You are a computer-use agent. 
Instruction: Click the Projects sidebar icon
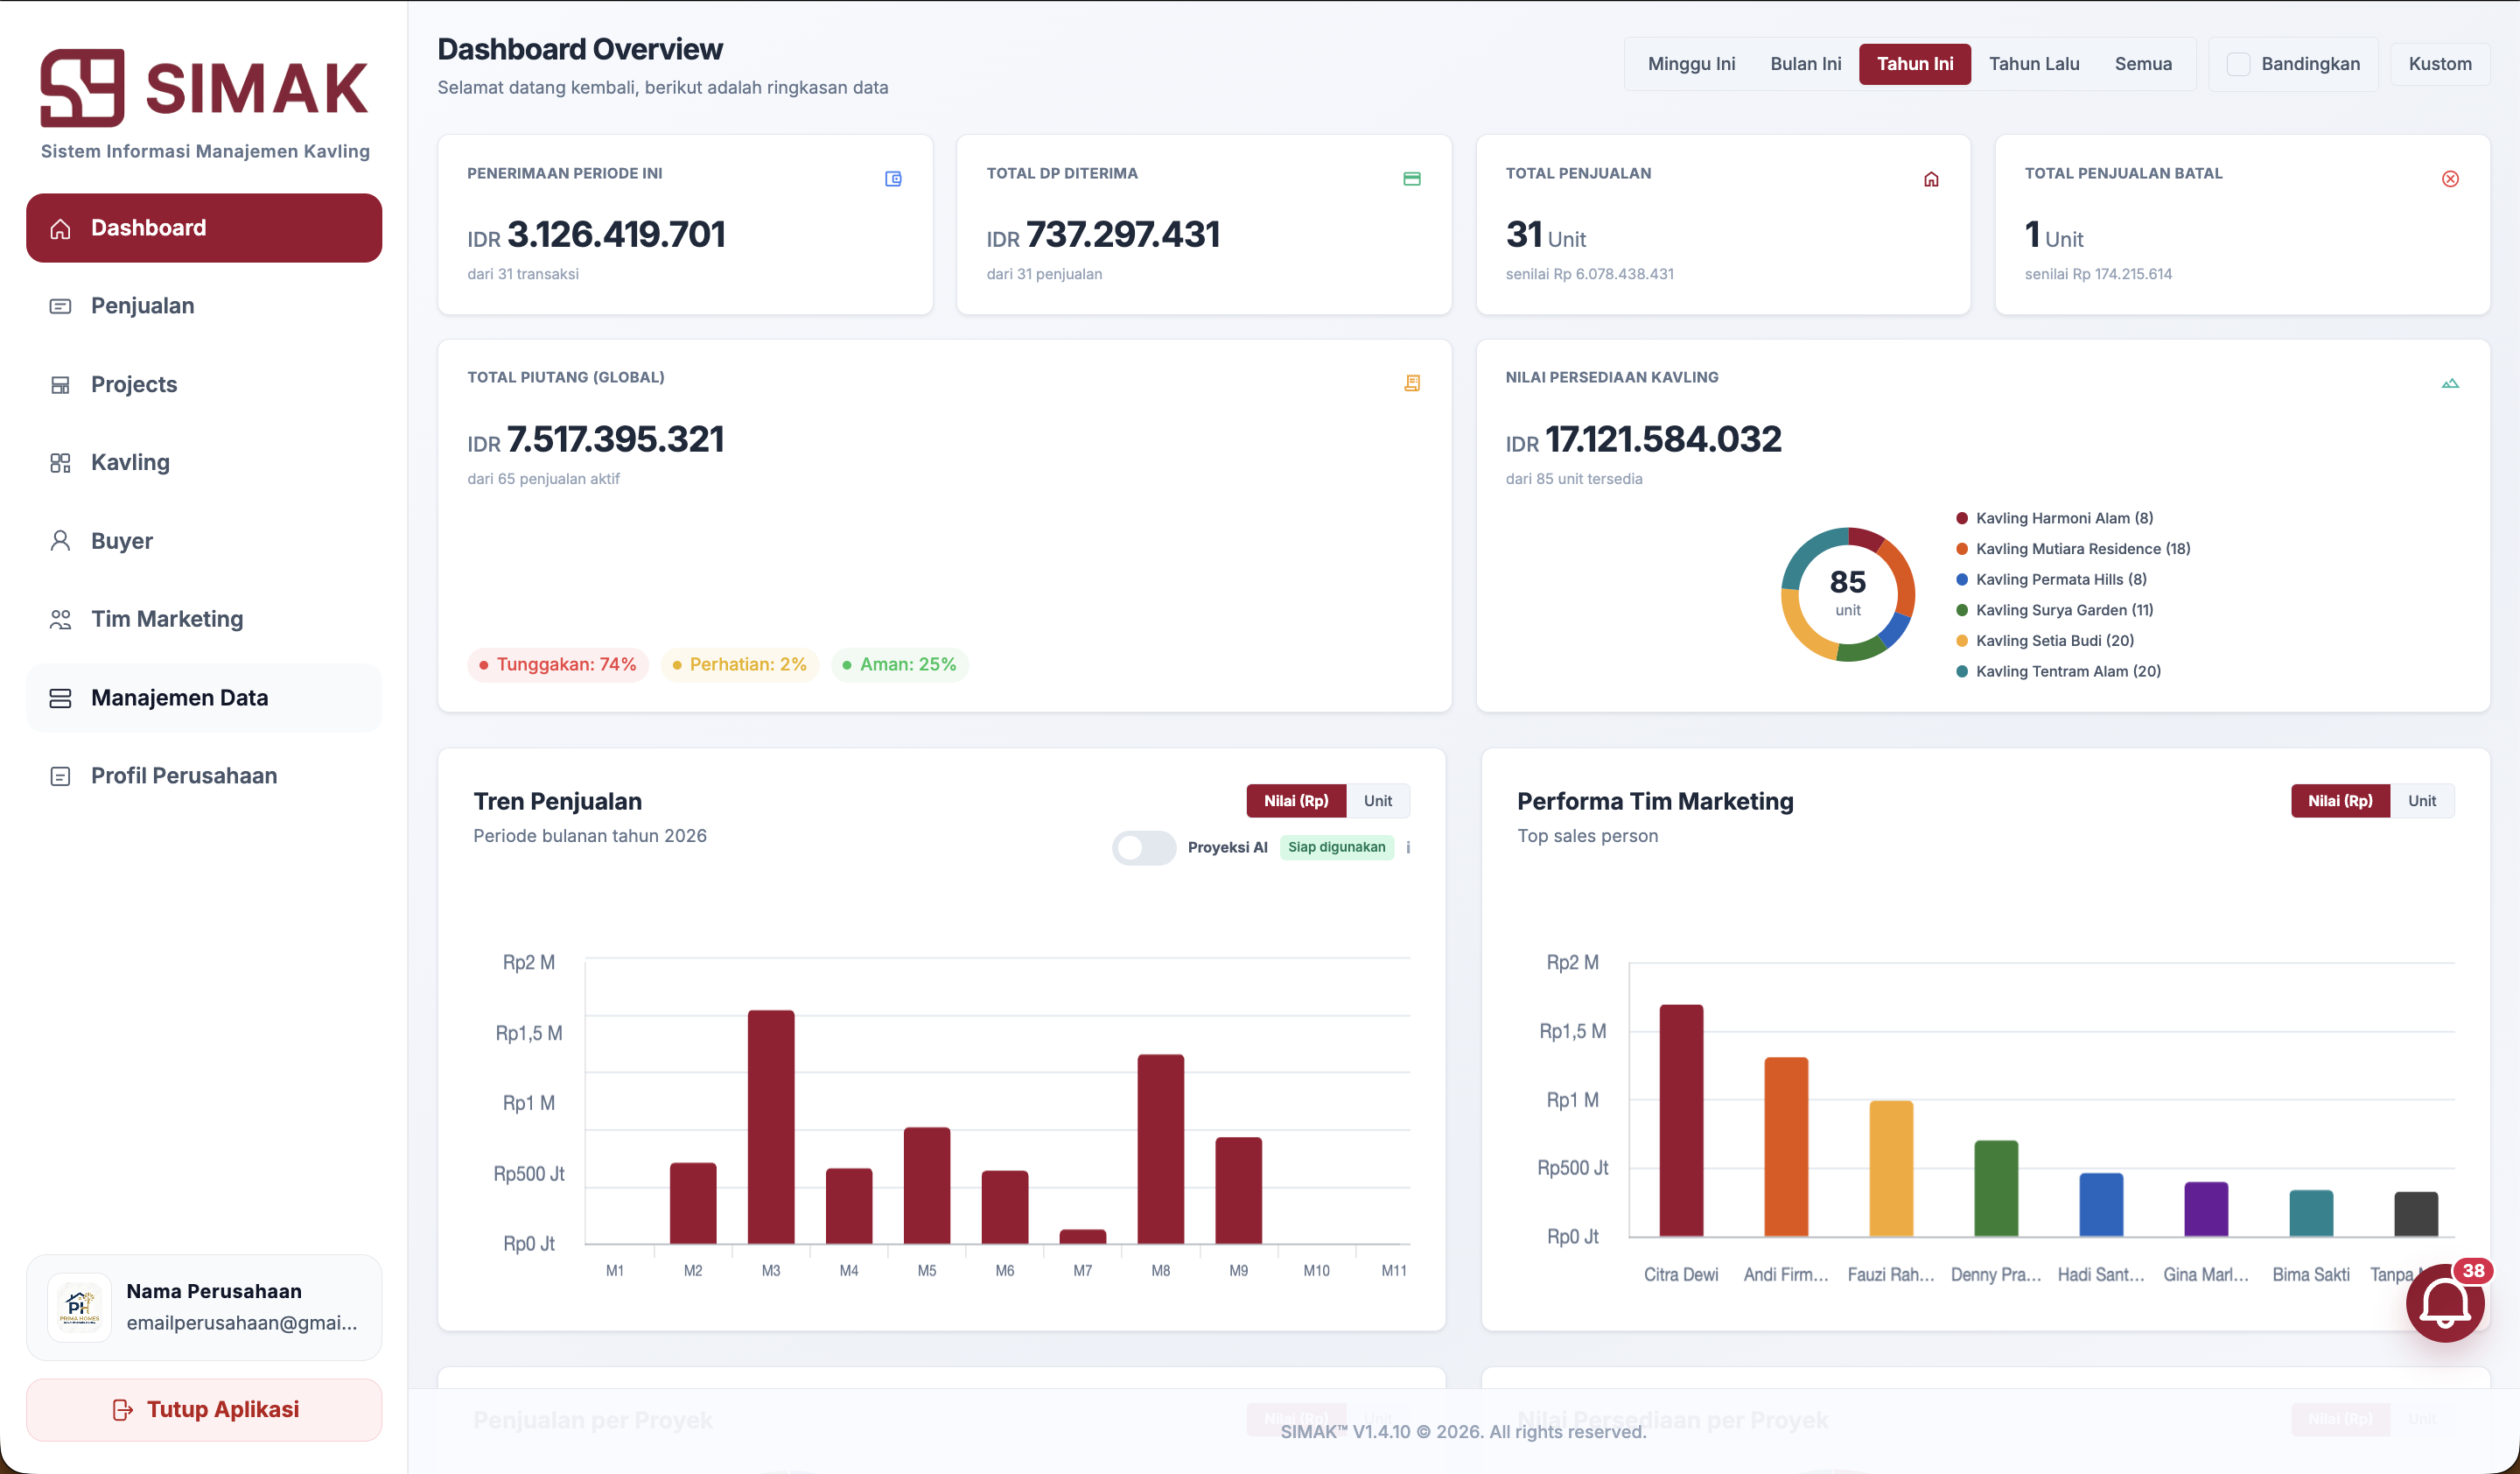point(60,385)
